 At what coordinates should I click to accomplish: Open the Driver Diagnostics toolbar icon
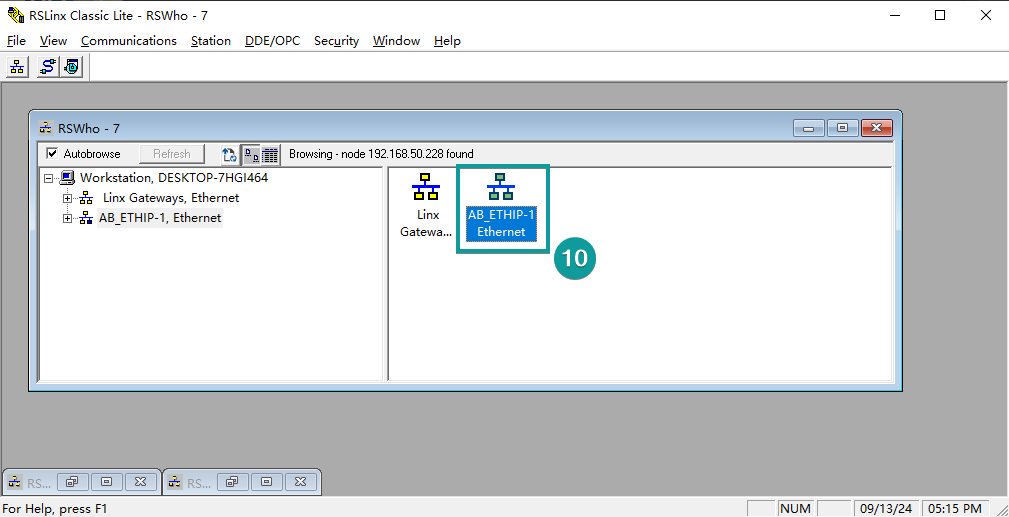pyautogui.click(x=71, y=68)
